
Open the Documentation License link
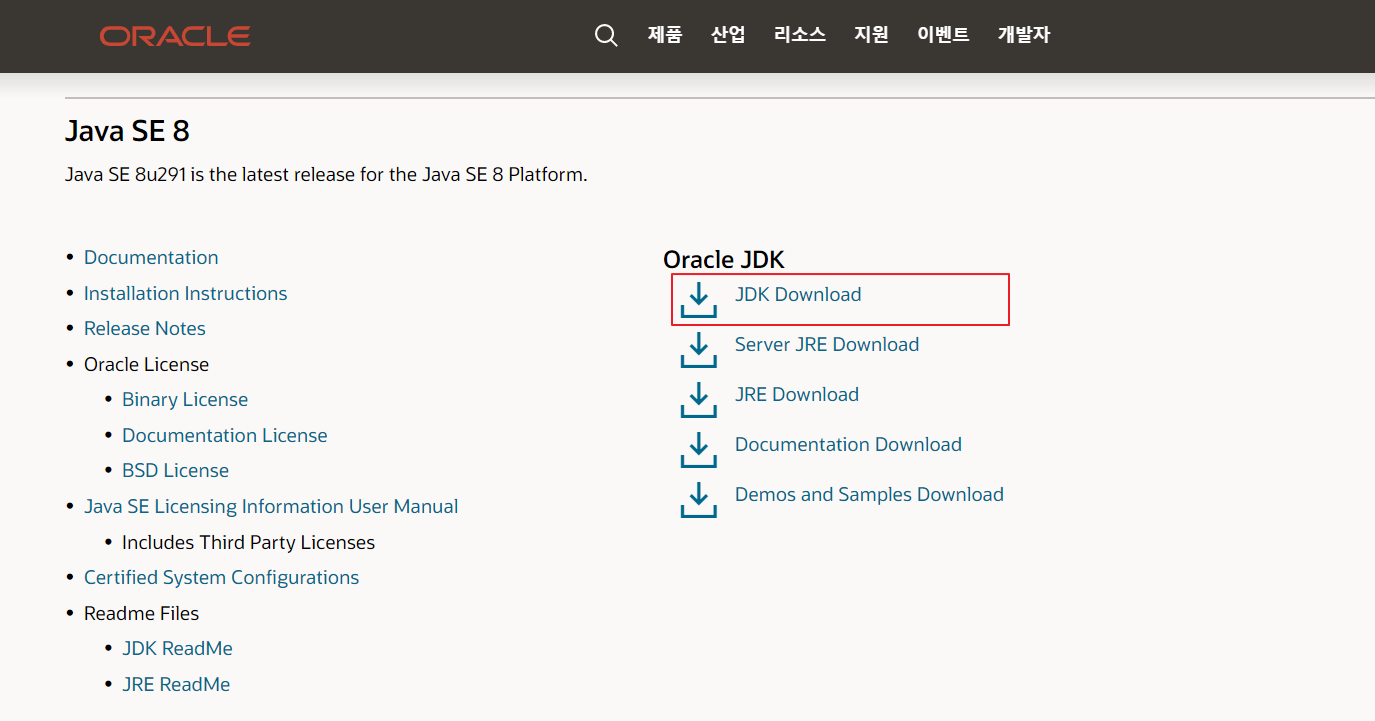coord(225,436)
